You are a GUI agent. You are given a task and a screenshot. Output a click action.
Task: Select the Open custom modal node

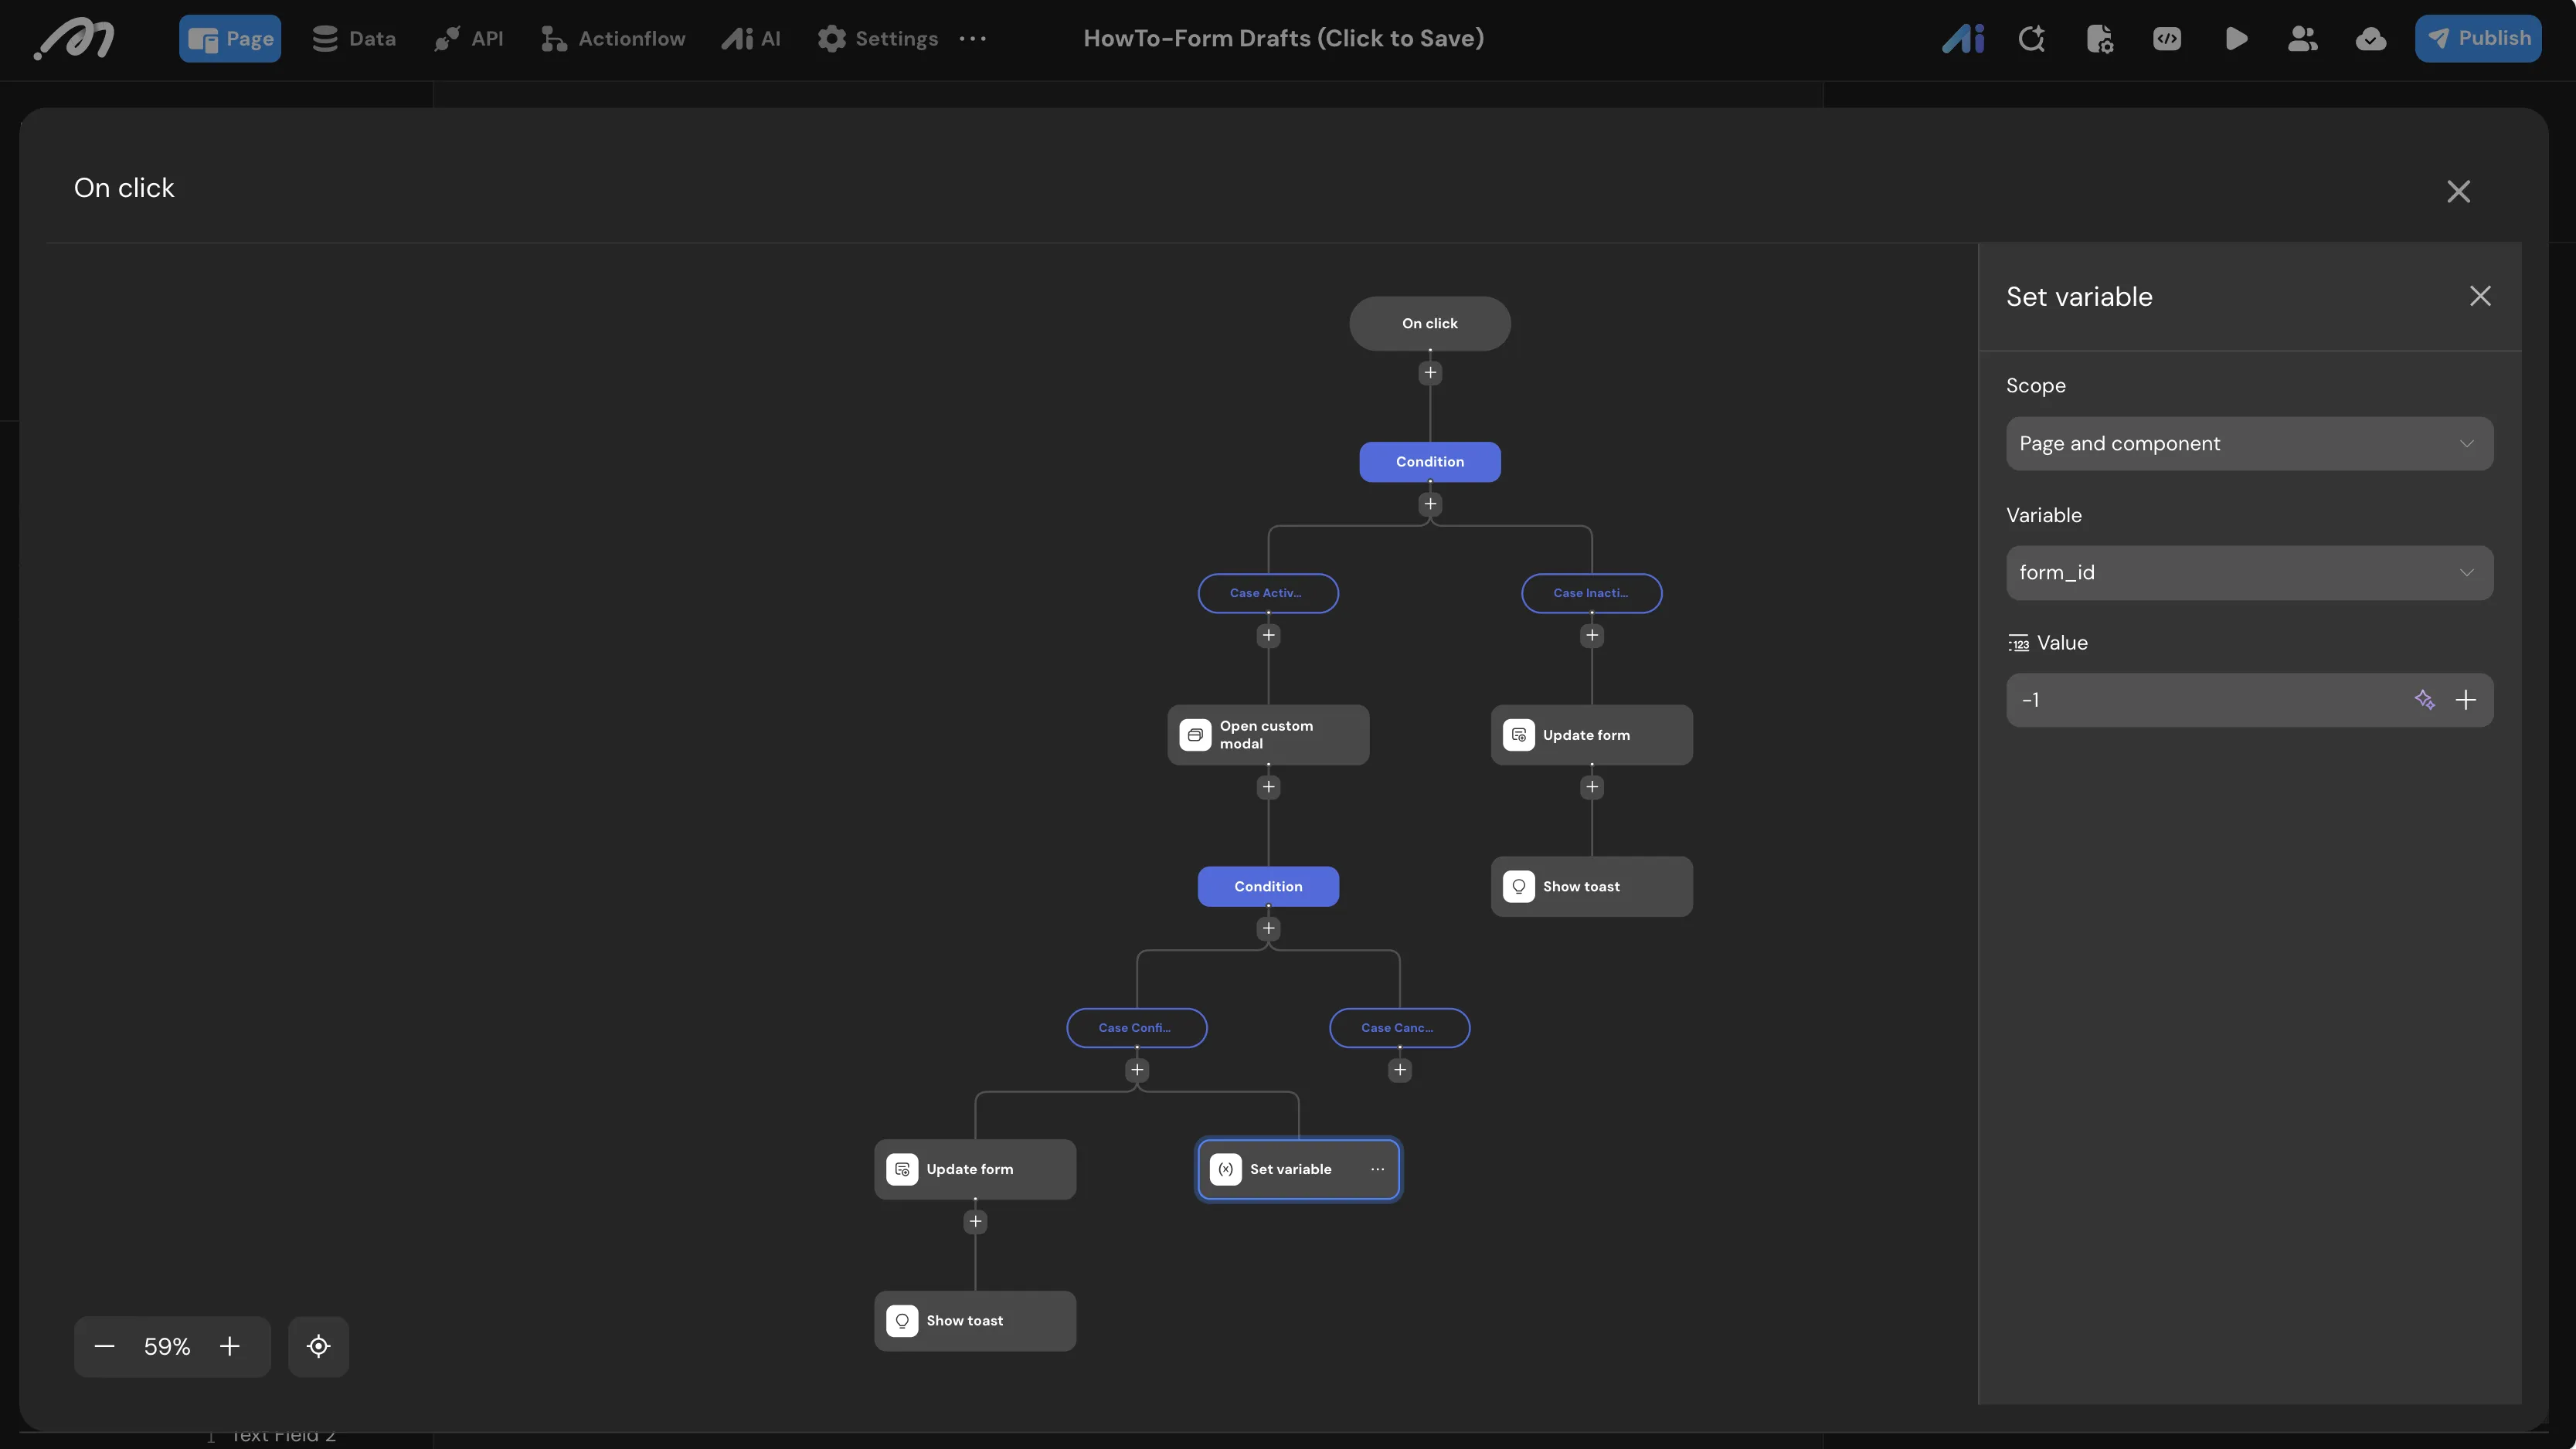click(x=1268, y=735)
